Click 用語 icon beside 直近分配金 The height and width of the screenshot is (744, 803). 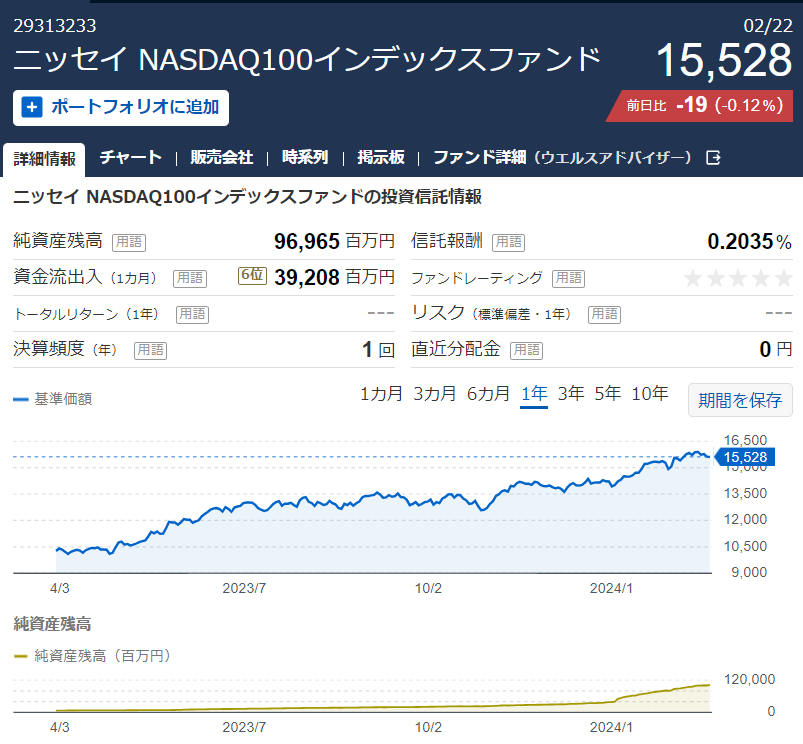coord(526,350)
